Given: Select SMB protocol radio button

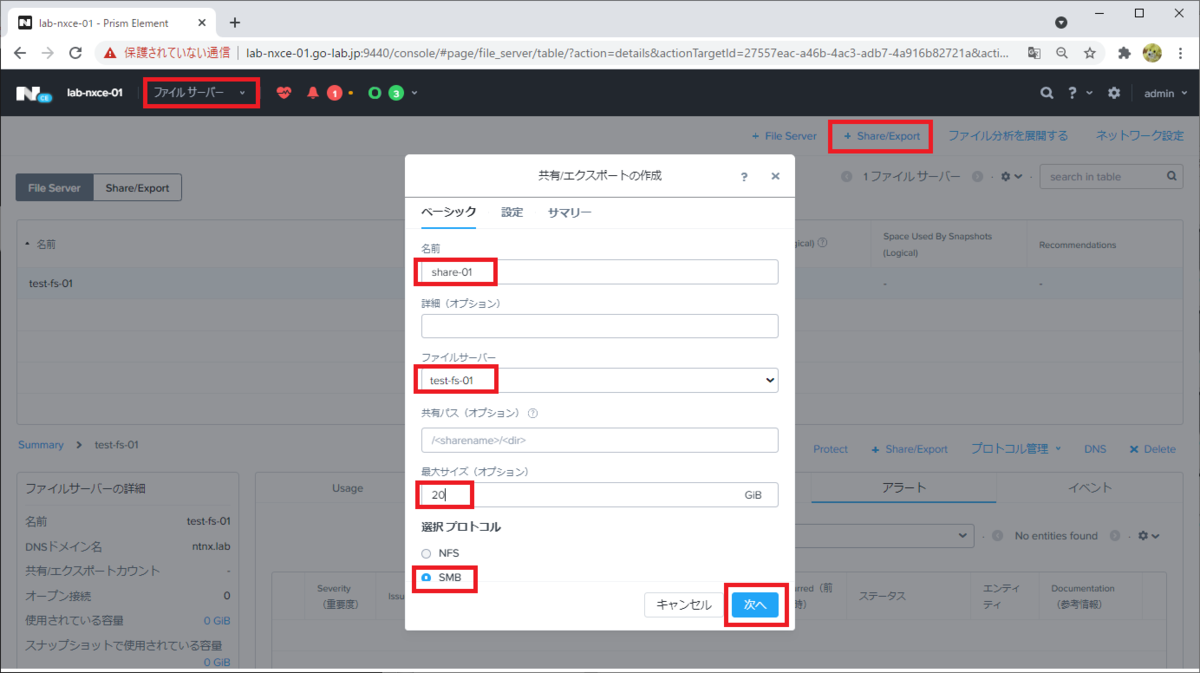Looking at the screenshot, I should point(426,577).
